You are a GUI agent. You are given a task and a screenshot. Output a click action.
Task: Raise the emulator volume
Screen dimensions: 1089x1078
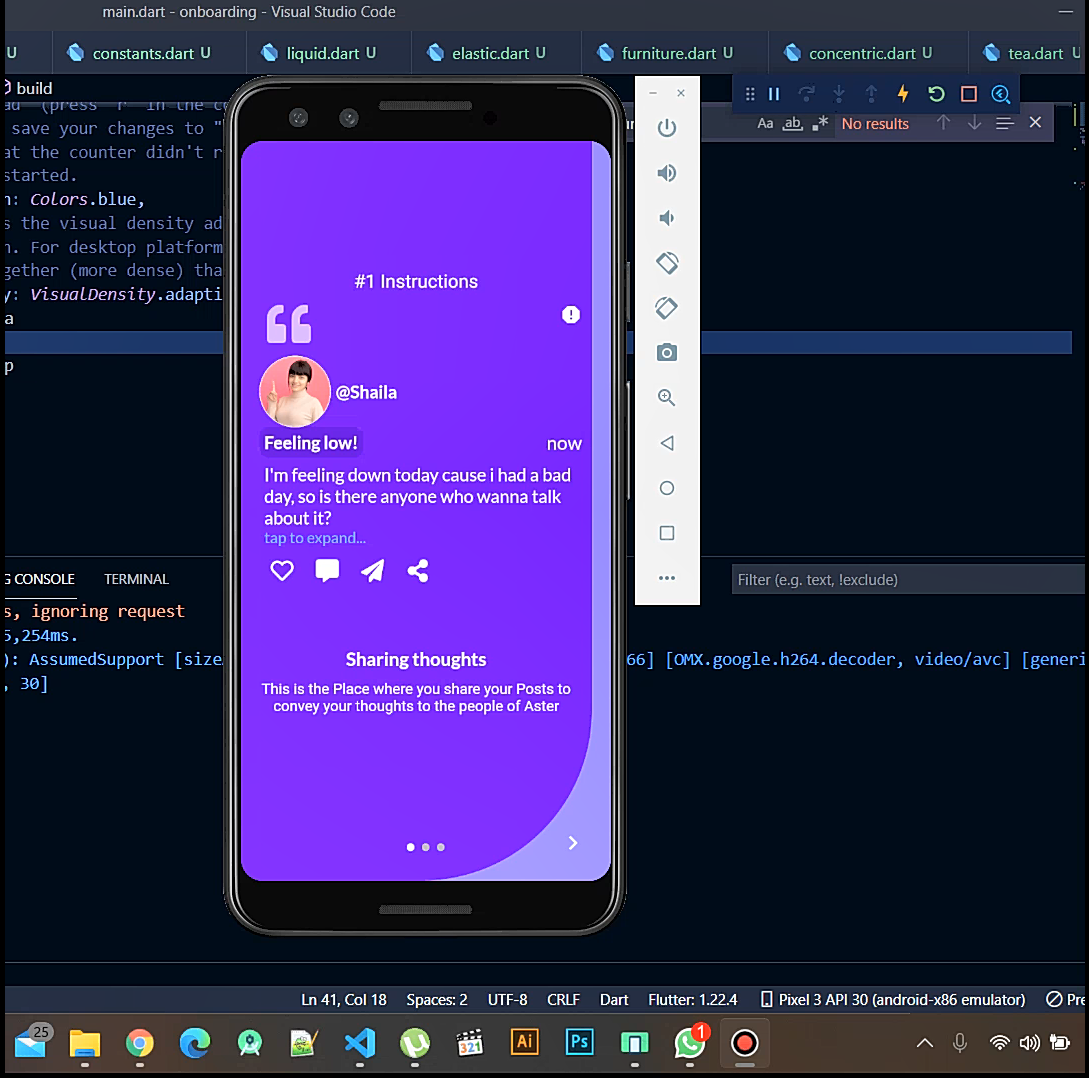point(667,172)
